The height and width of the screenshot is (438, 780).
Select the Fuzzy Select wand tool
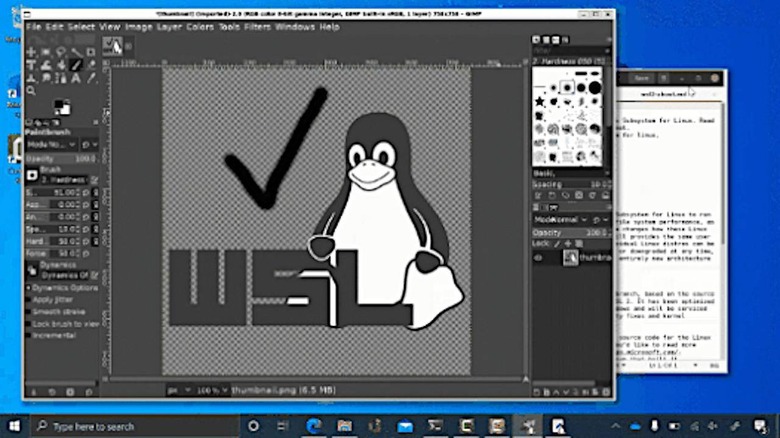[x=76, y=52]
